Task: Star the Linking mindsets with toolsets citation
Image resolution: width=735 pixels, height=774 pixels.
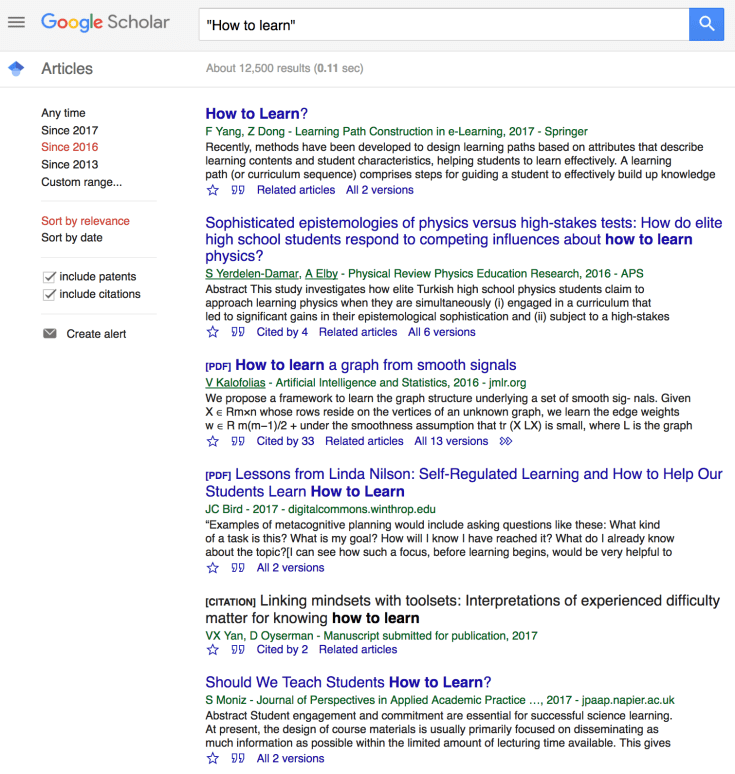Action: point(213,650)
